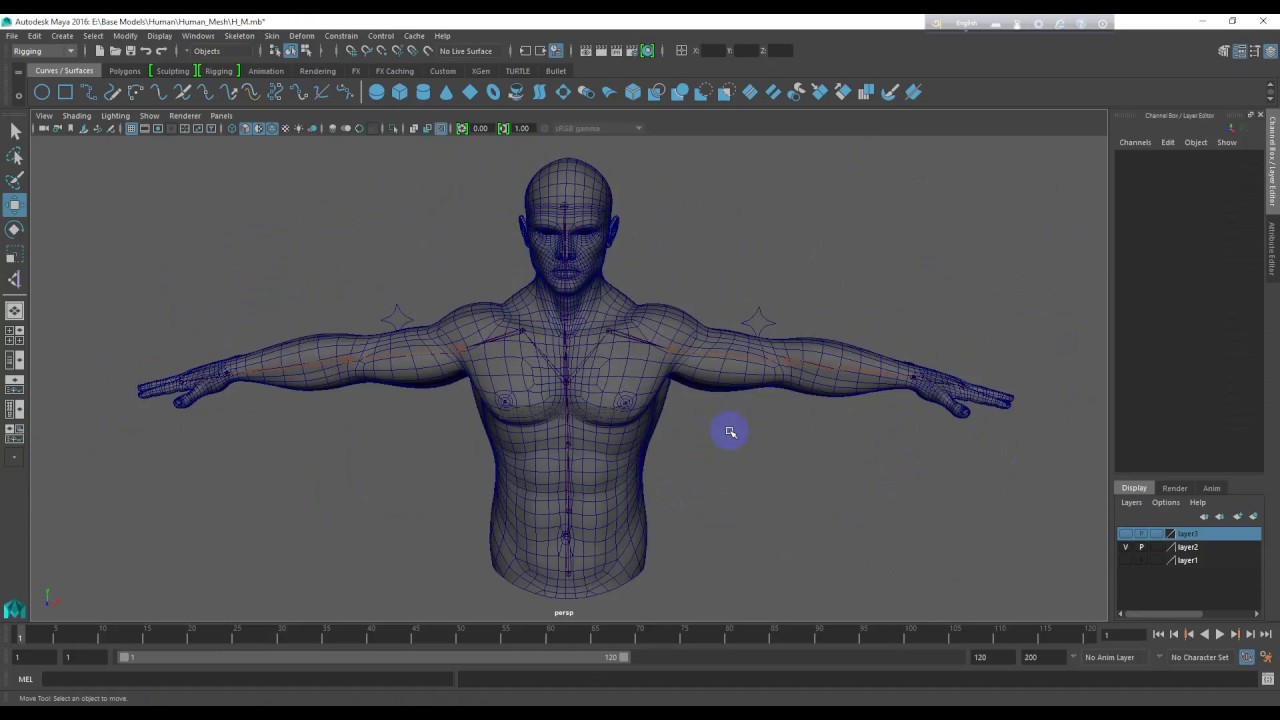The image size is (1280, 720).
Task: Create a NURBS cylinder from the shelf
Action: [x=423, y=92]
